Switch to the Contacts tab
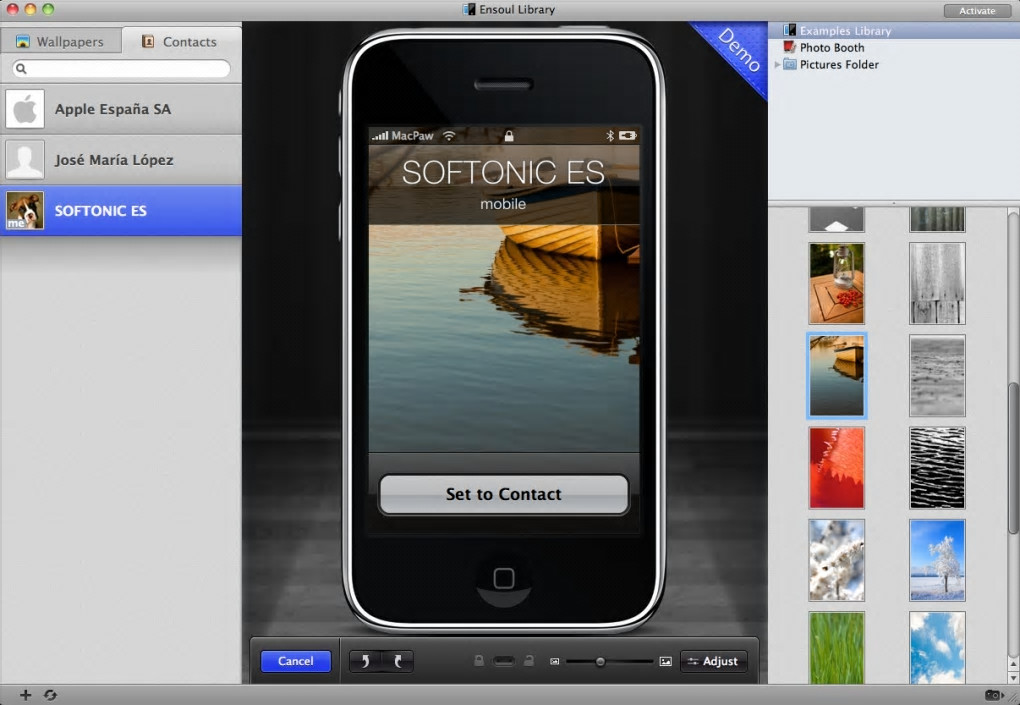Viewport: 1020px width, 705px height. pyautogui.click(x=181, y=42)
